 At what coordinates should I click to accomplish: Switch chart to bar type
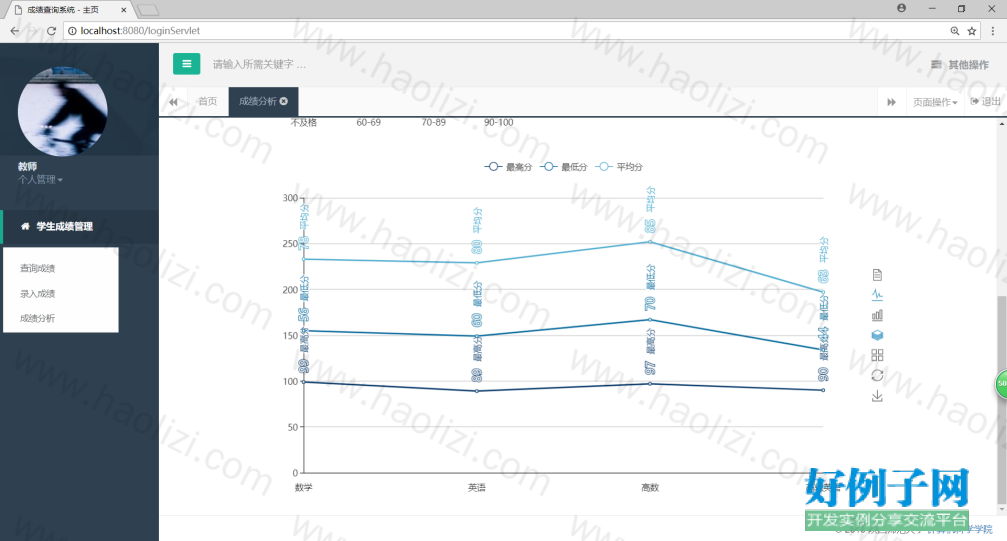[877, 315]
